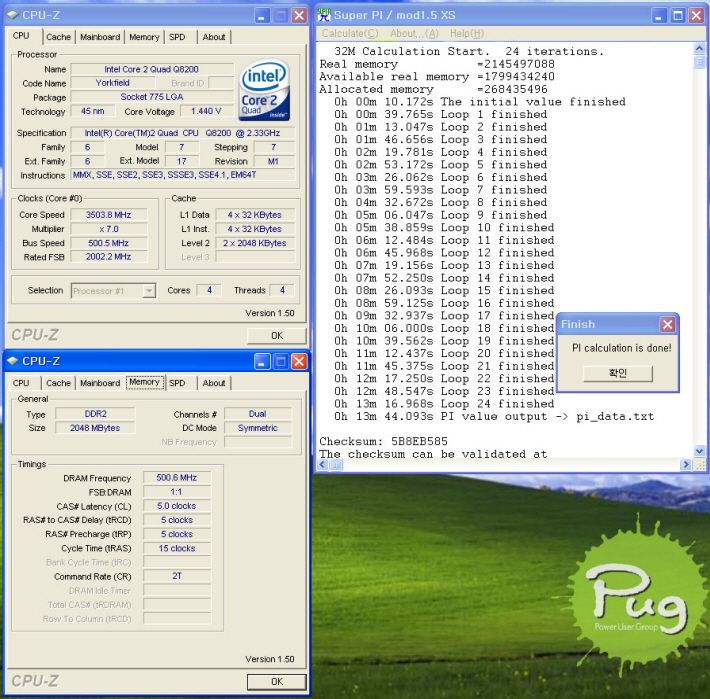Click the Command Rate value 2T

coord(177,576)
